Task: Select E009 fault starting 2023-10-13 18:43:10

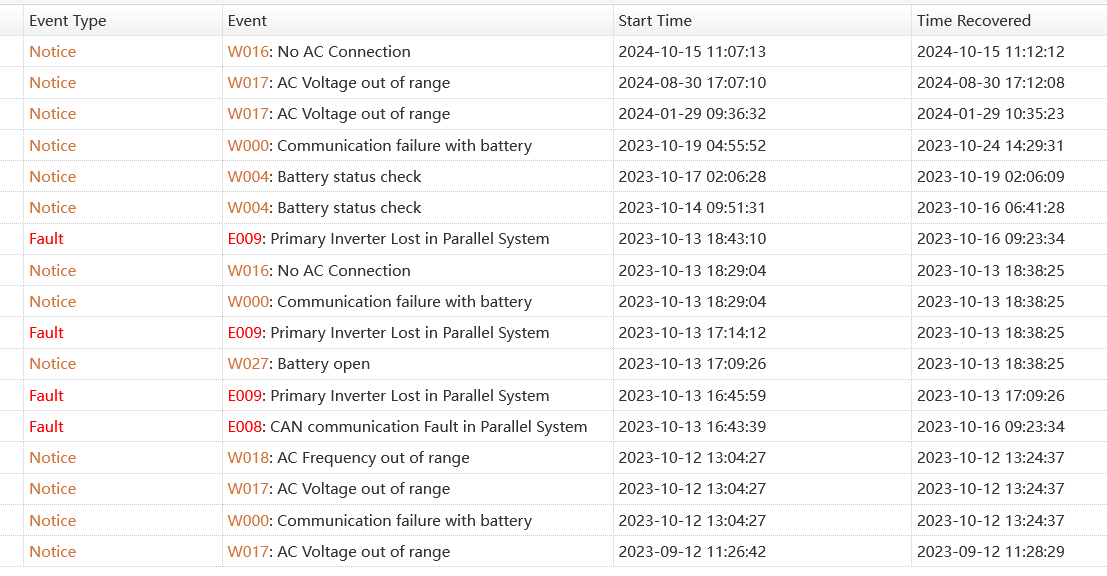Action: point(388,239)
